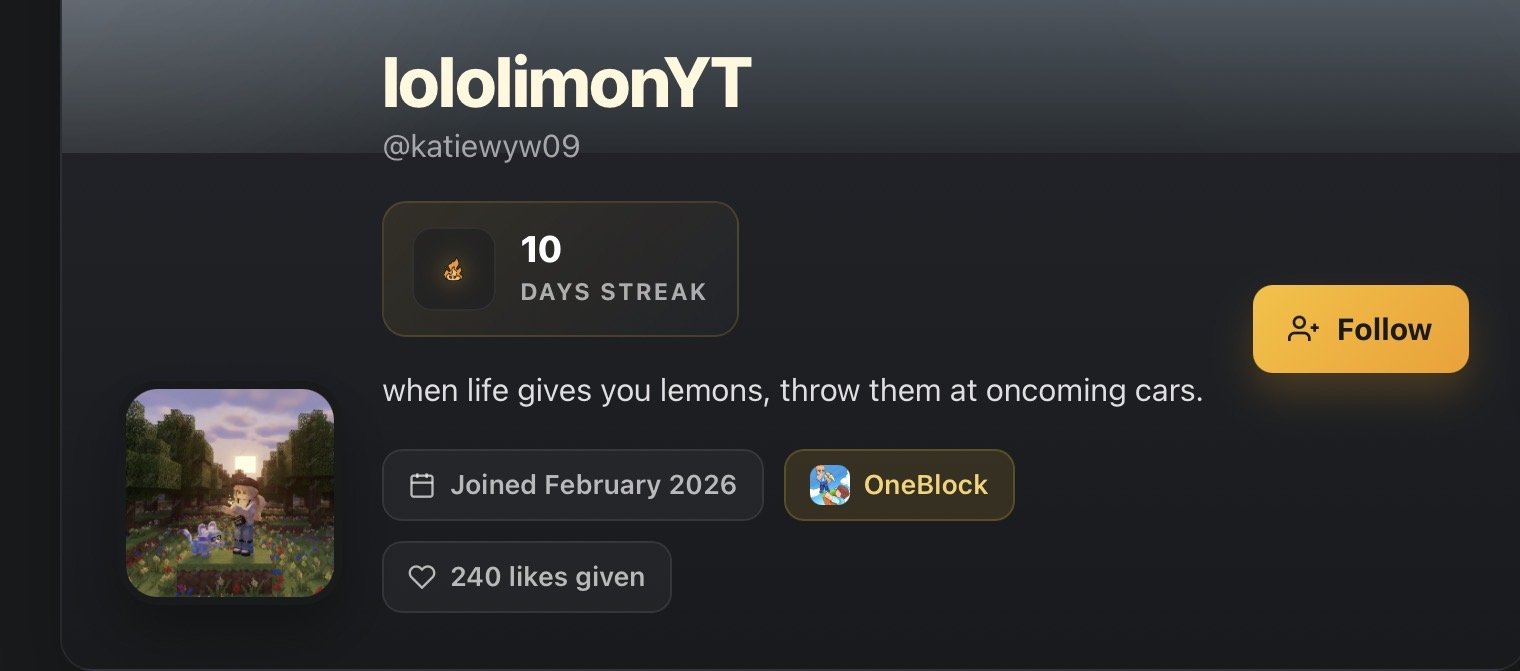The height and width of the screenshot is (671, 1520).
Task: Open the OneBlock text label
Action: tap(925, 485)
